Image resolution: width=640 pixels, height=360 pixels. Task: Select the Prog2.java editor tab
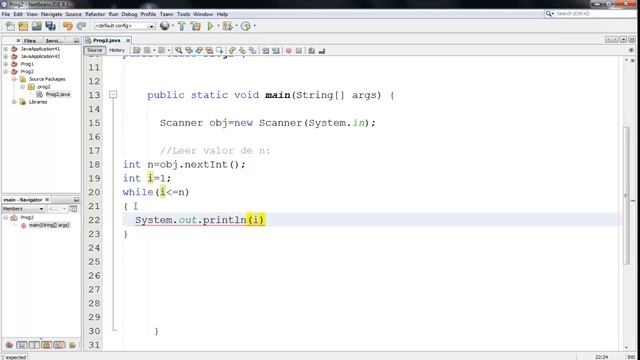click(106, 40)
